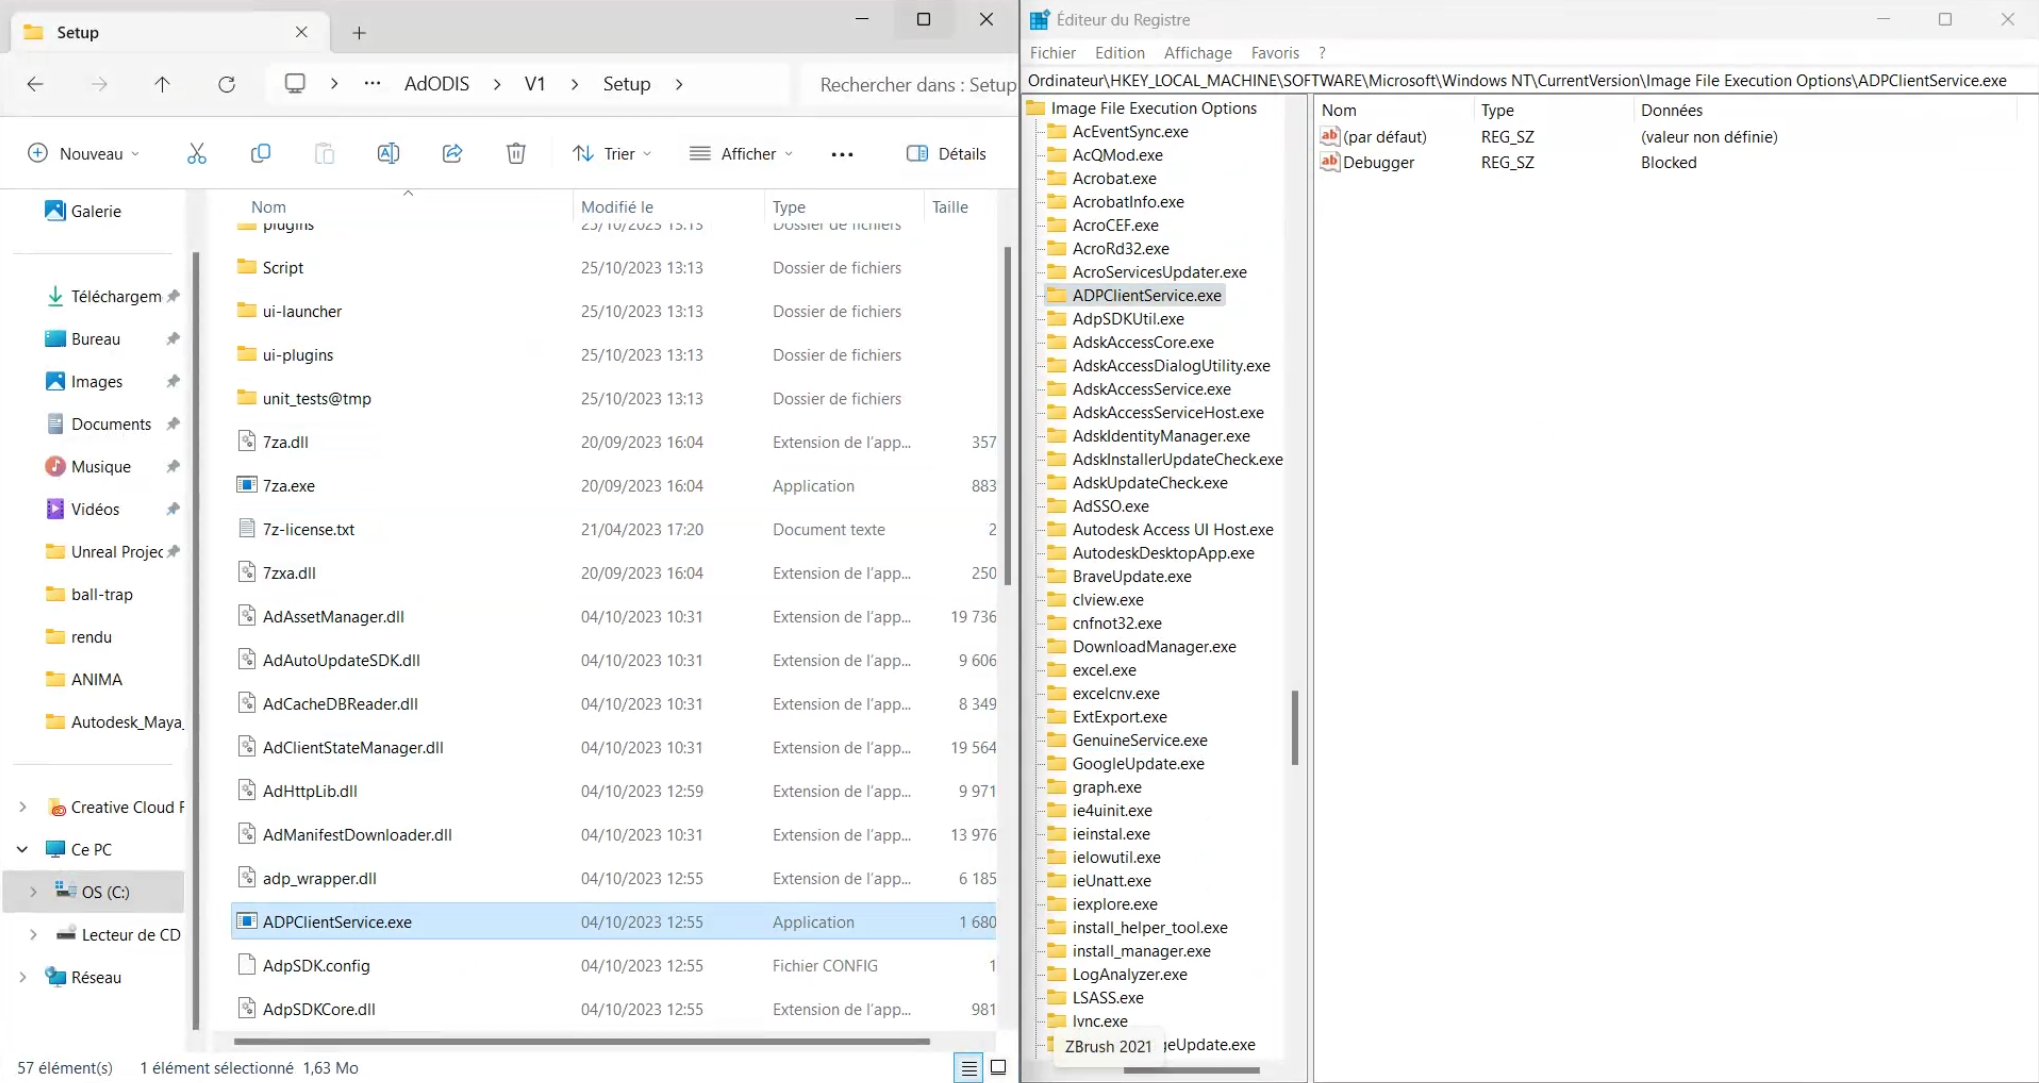This screenshot has width=2039, height=1083.
Task: Select the LSASS.exe registry entry
Action: [1107, 997]
